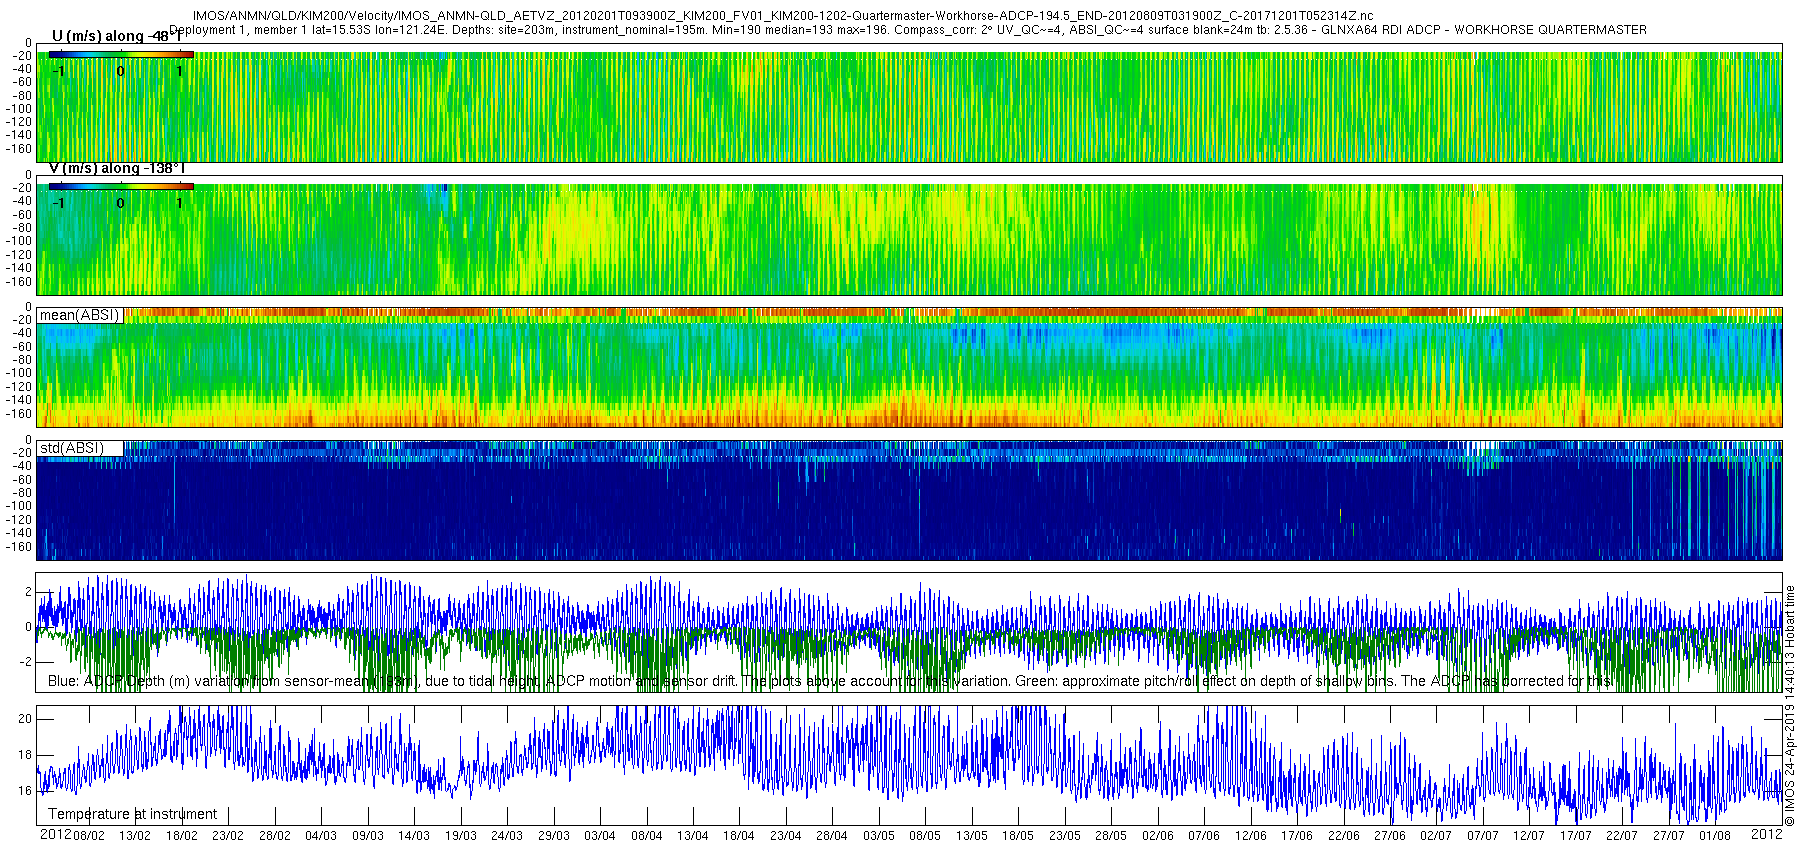This screenshot has height=850, width=1800.
Task: Click the '08/04' date tick label
Action: [x=647, y=836]
